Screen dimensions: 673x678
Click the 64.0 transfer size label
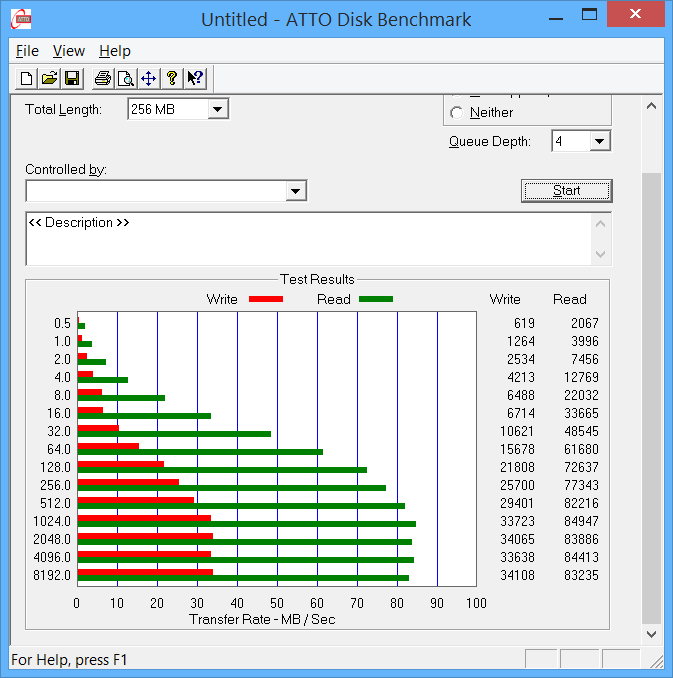tap(59, 449)
